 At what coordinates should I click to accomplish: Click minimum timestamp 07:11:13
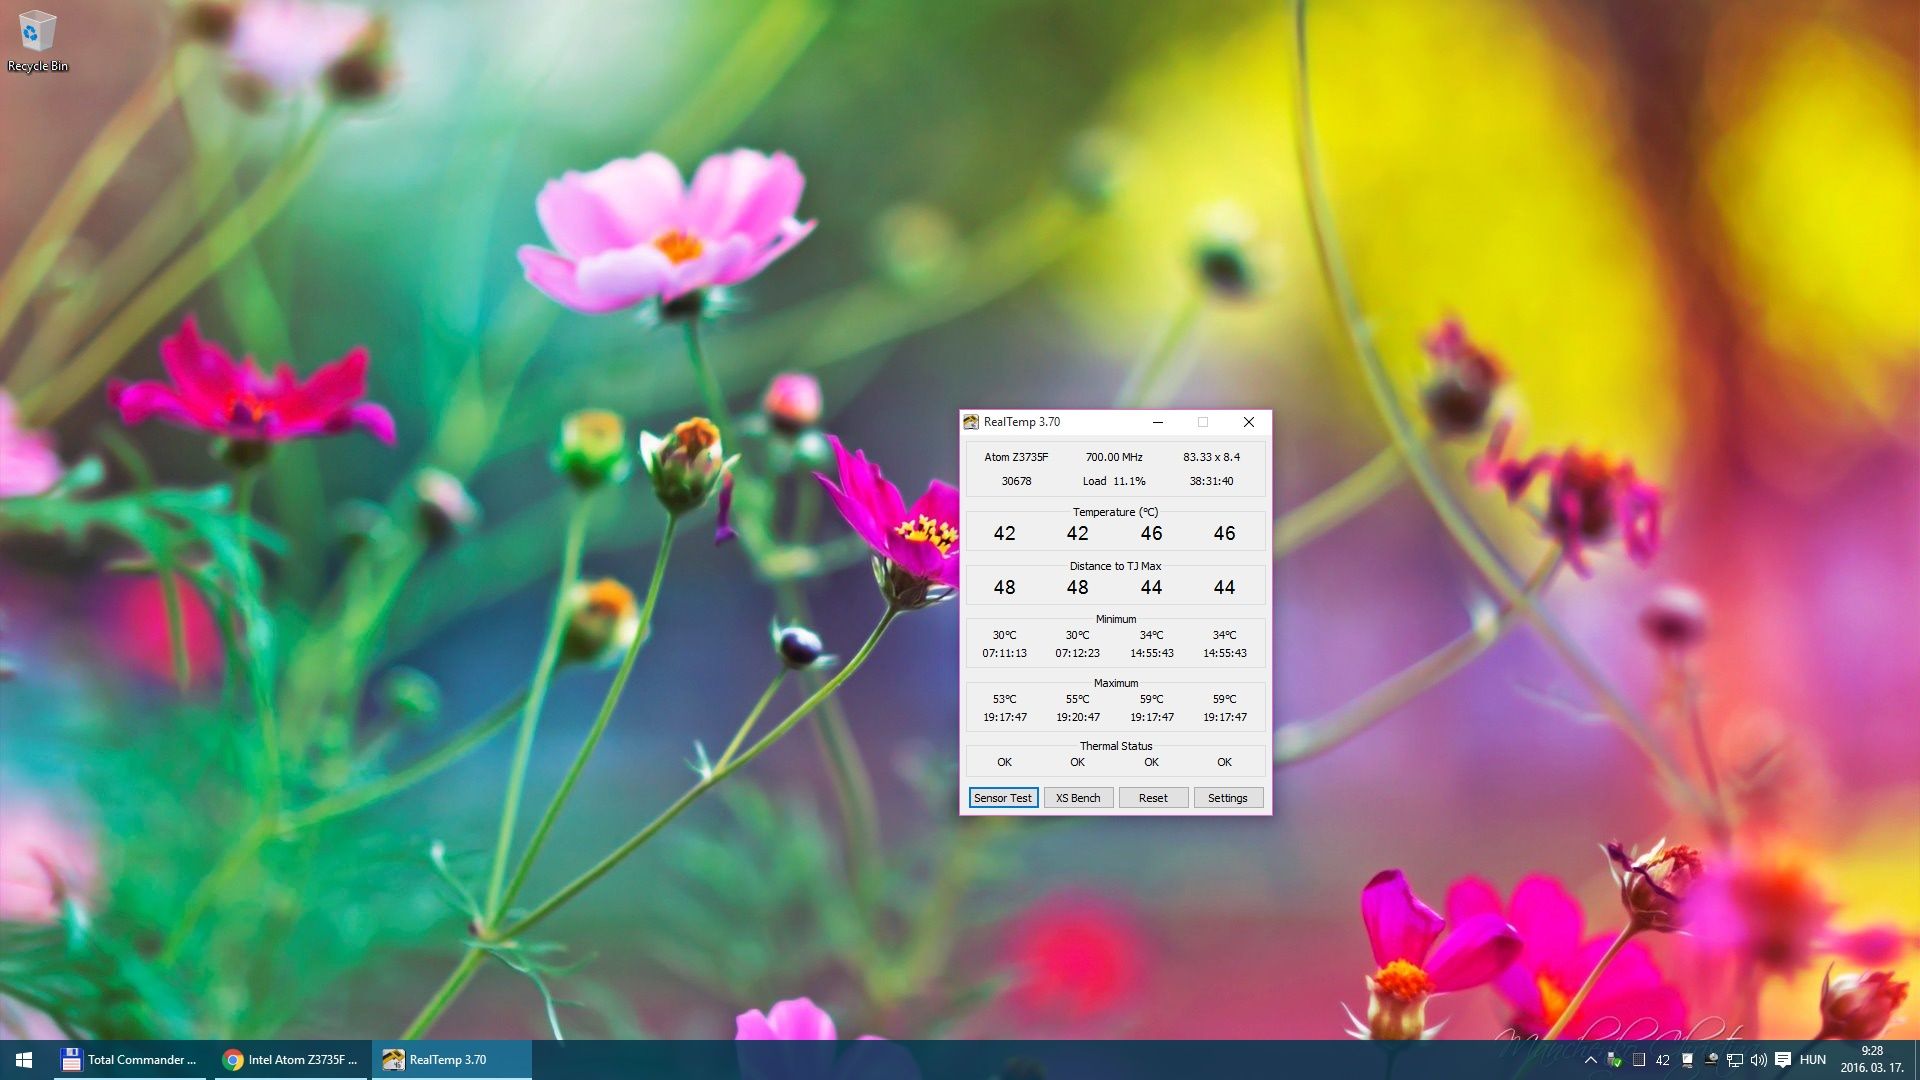[1004, 653]
